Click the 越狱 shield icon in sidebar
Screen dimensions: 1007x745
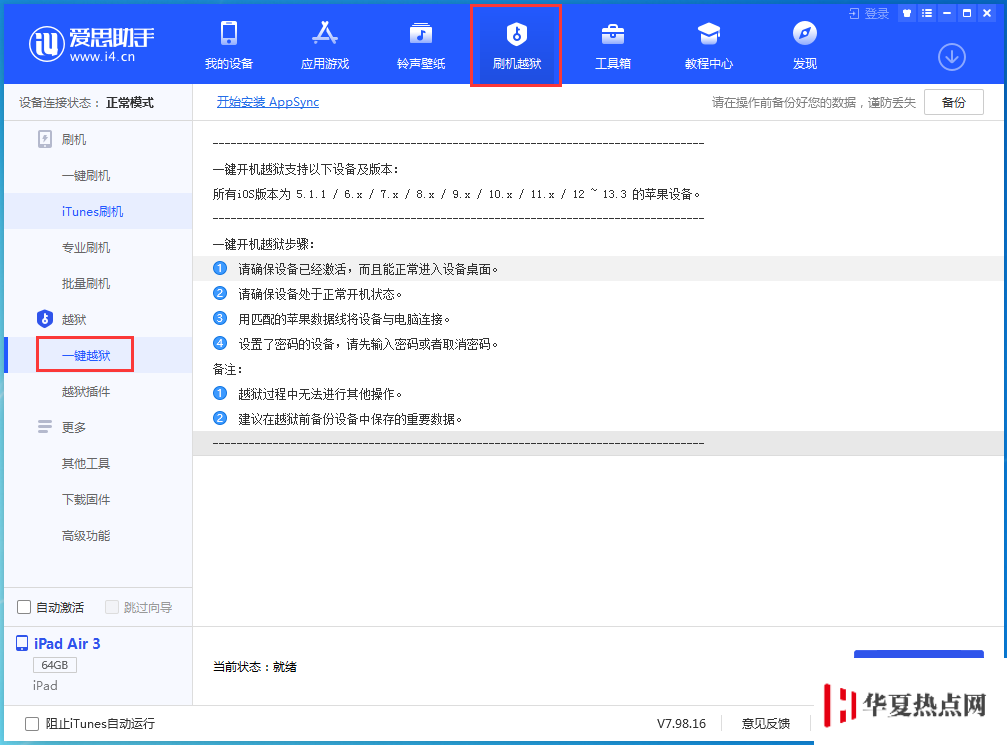click(x=45, y=319)
